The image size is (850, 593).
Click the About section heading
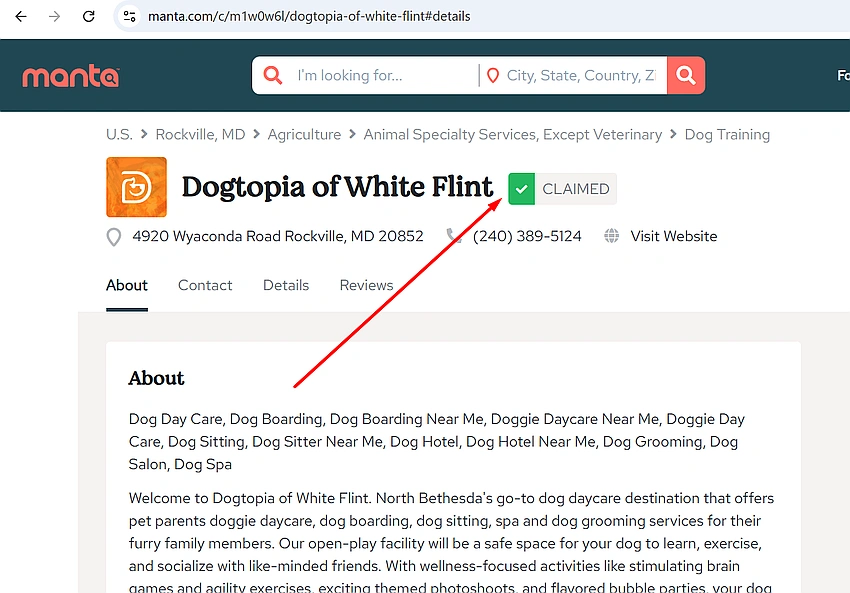[156, 378]
